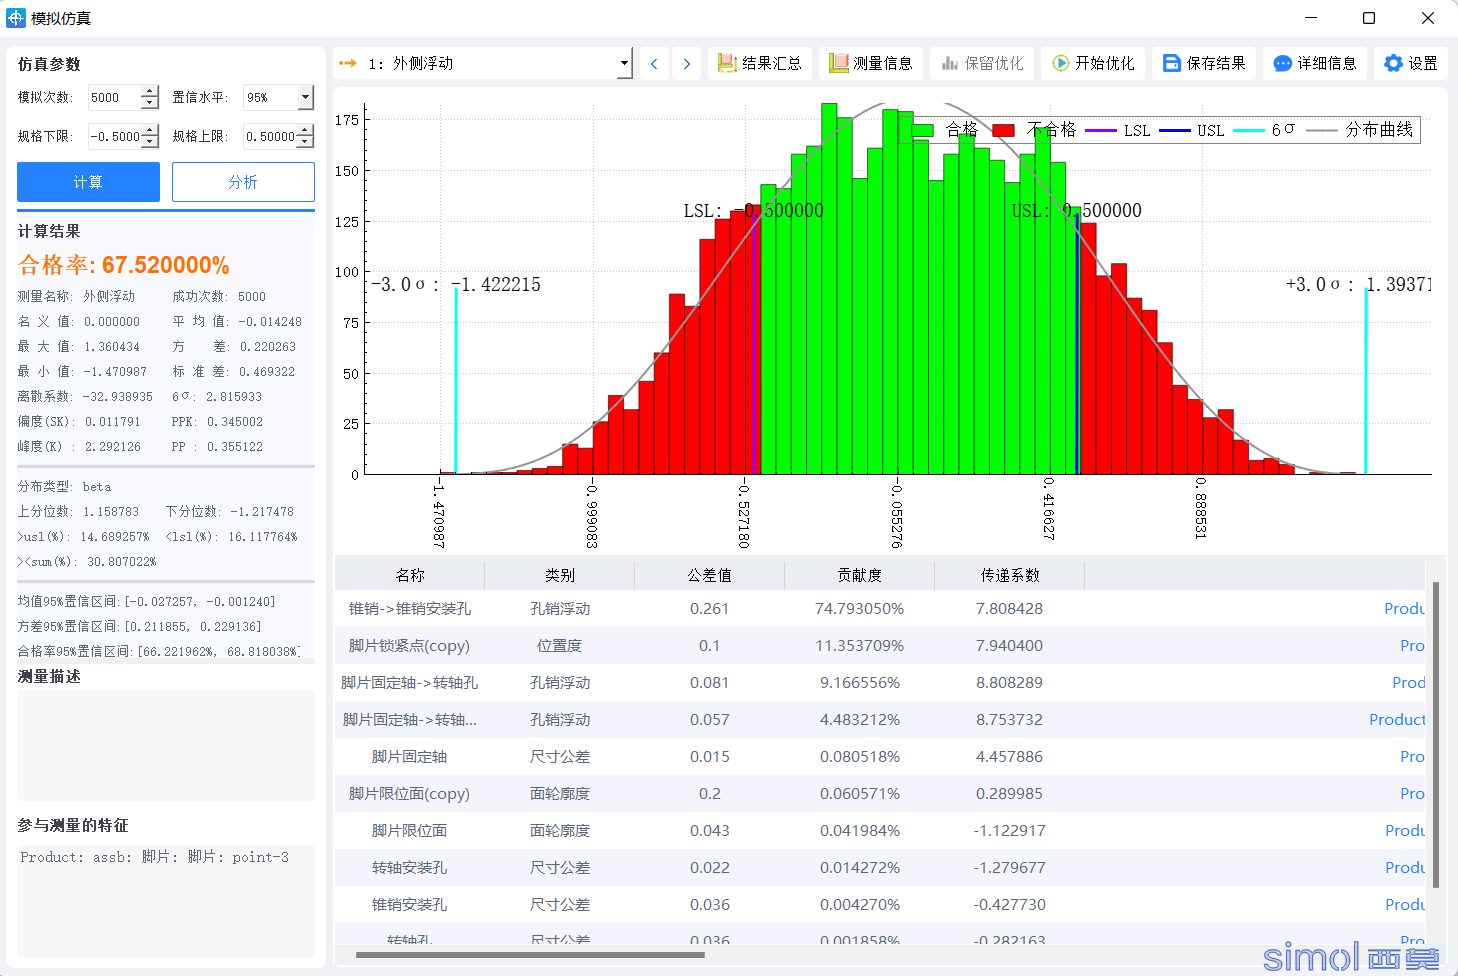Select the 转轴安装孔 row
Viewport: 1458px width, 976px height.
coord(880,867)
